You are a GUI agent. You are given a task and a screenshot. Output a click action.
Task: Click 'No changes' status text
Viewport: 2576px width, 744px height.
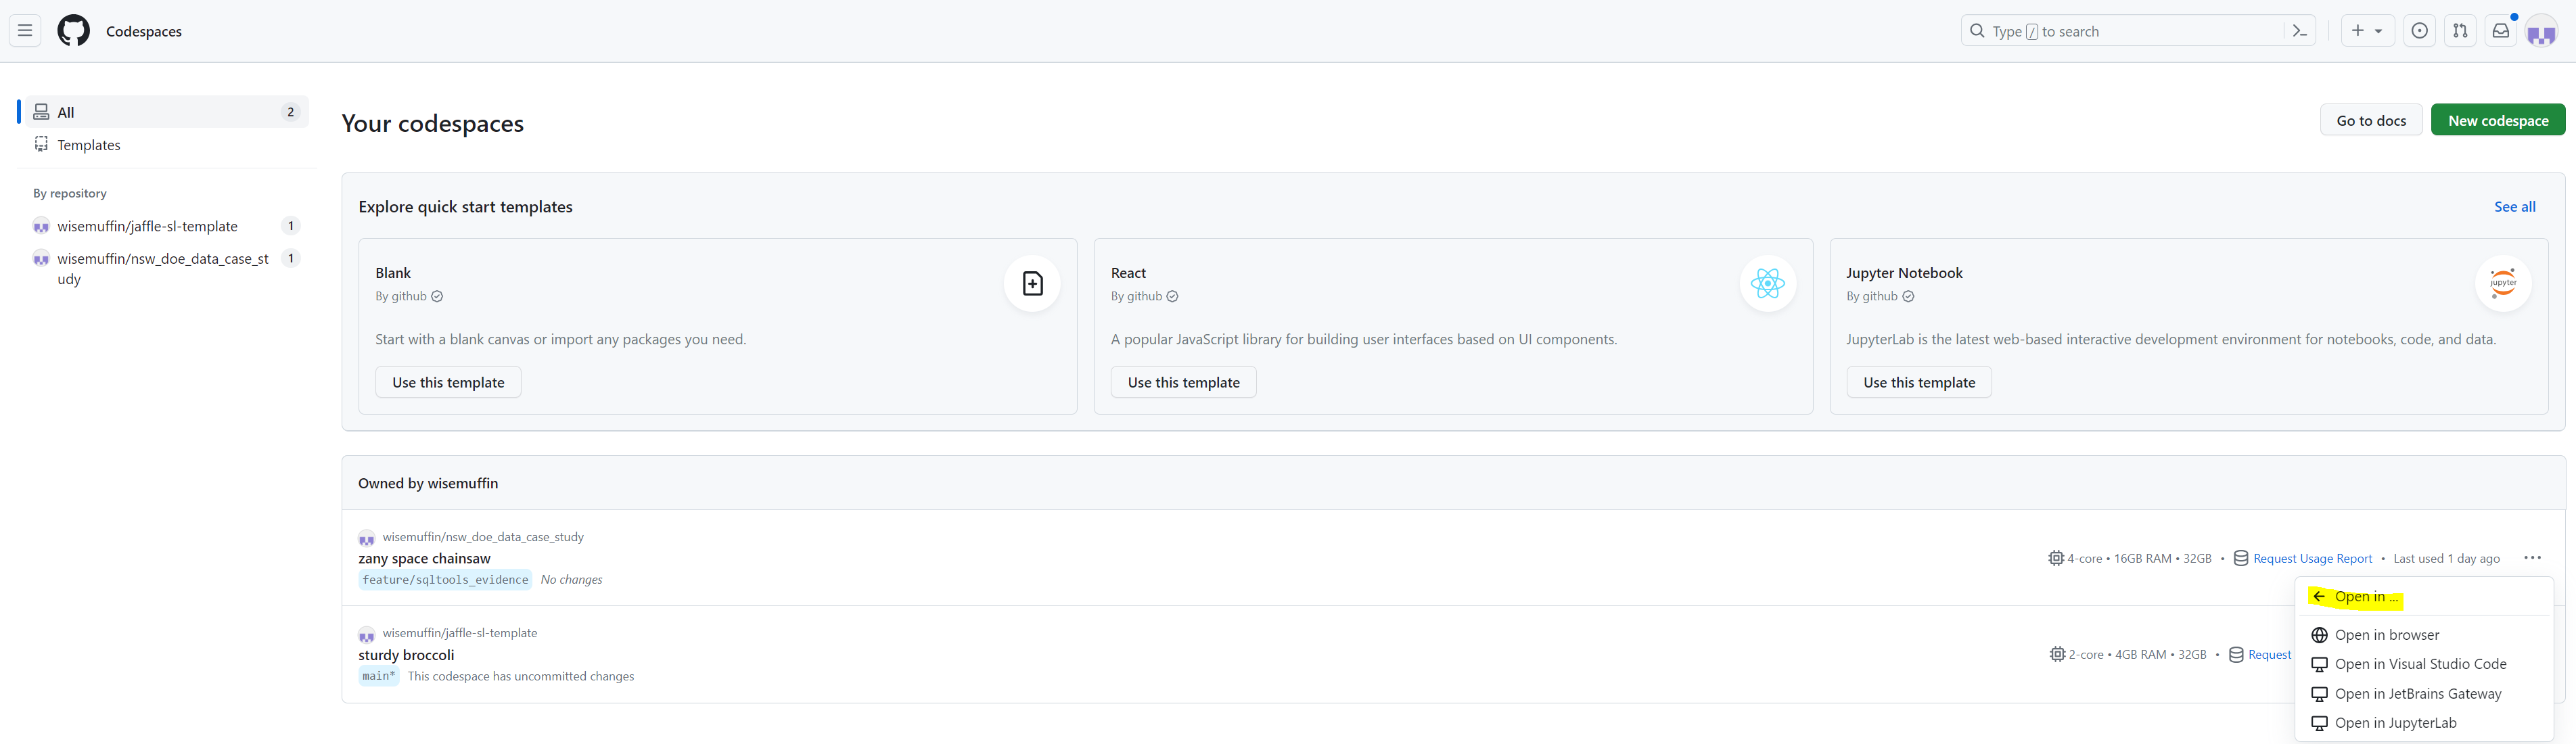point(571,580)
